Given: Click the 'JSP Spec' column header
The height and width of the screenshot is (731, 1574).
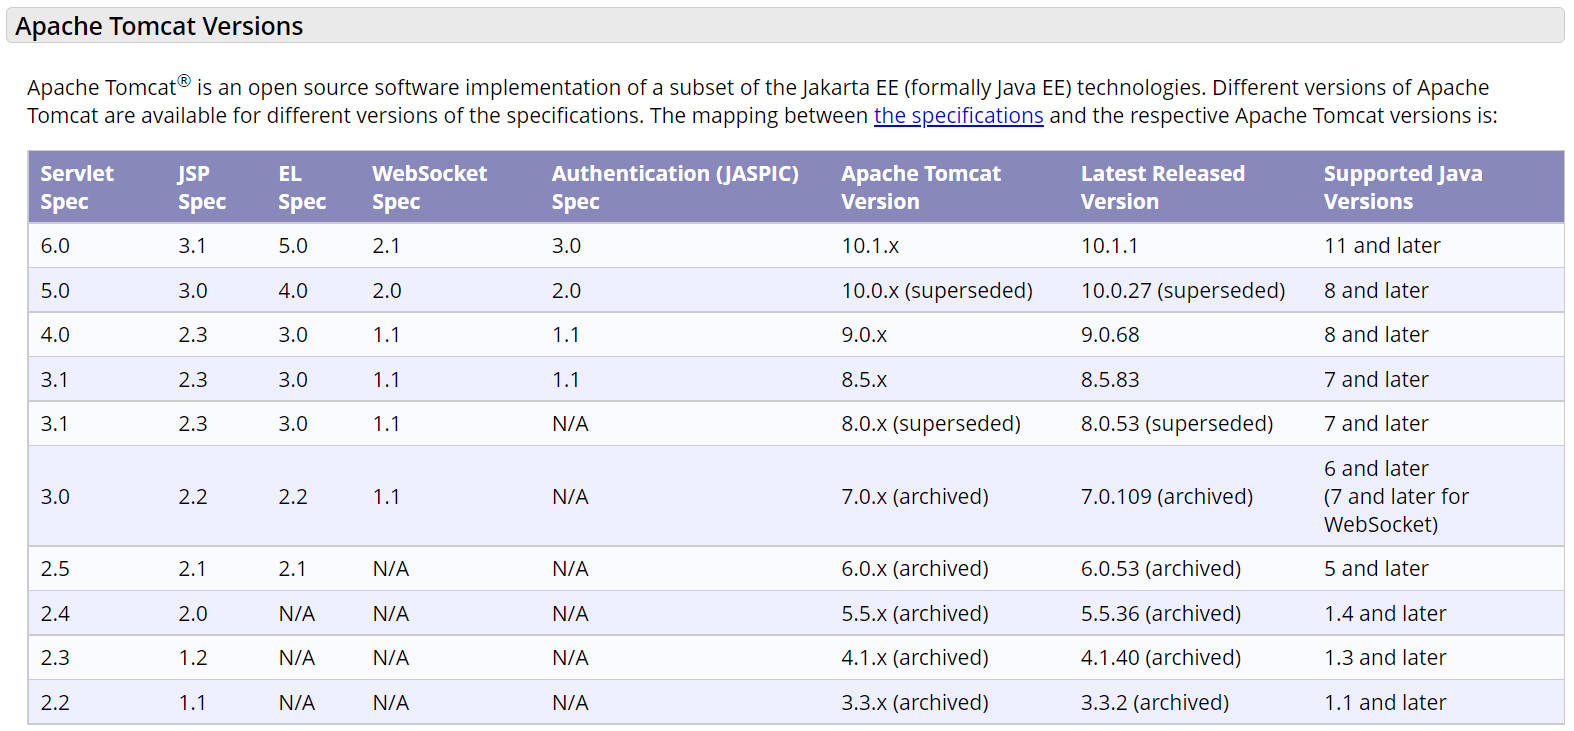Looking at the screenshot, I should coord(202,187).
